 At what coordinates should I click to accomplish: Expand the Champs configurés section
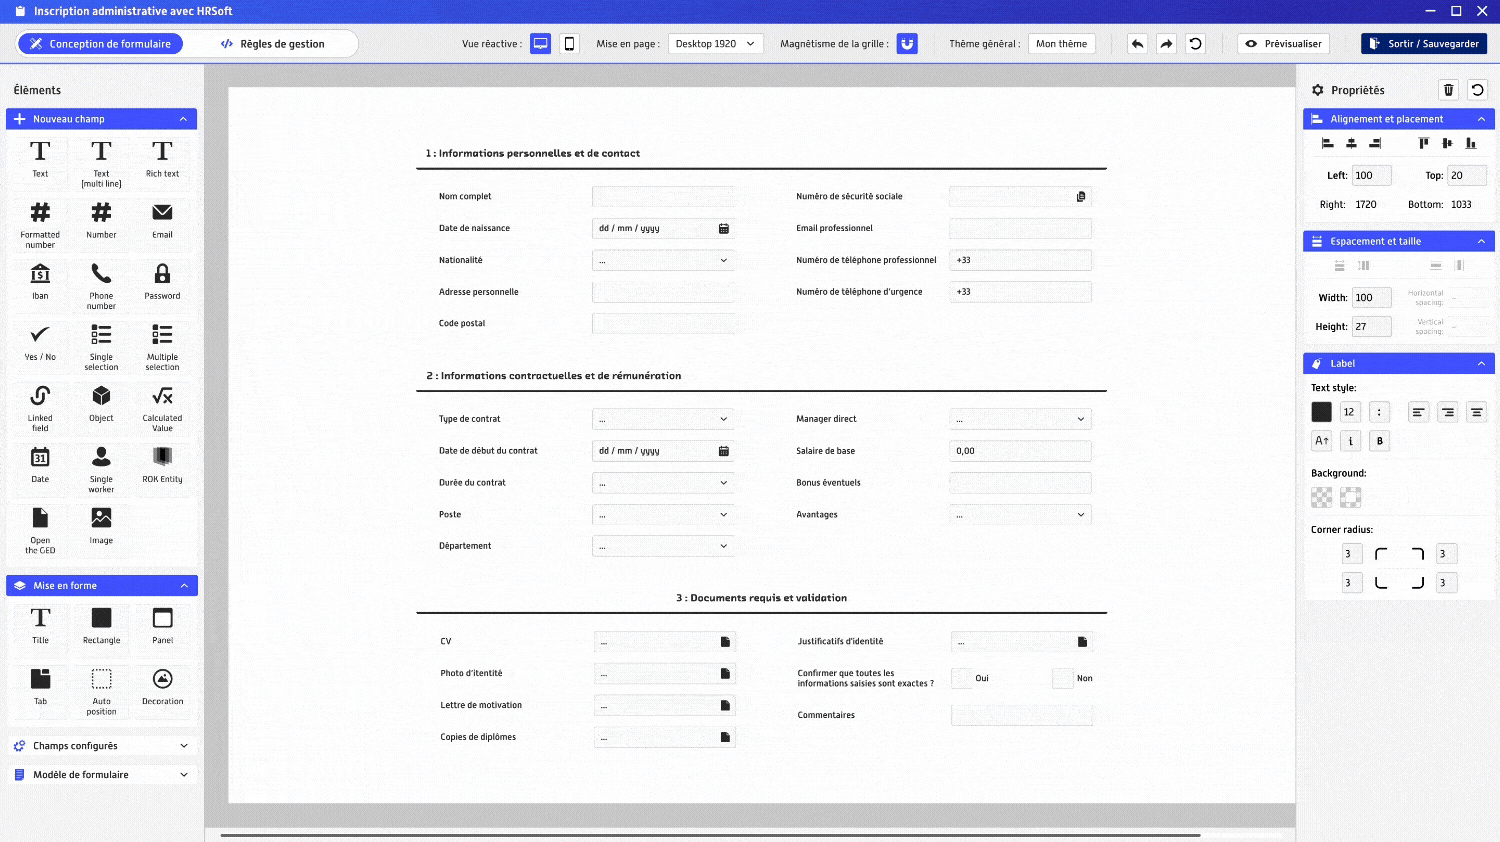101,745
